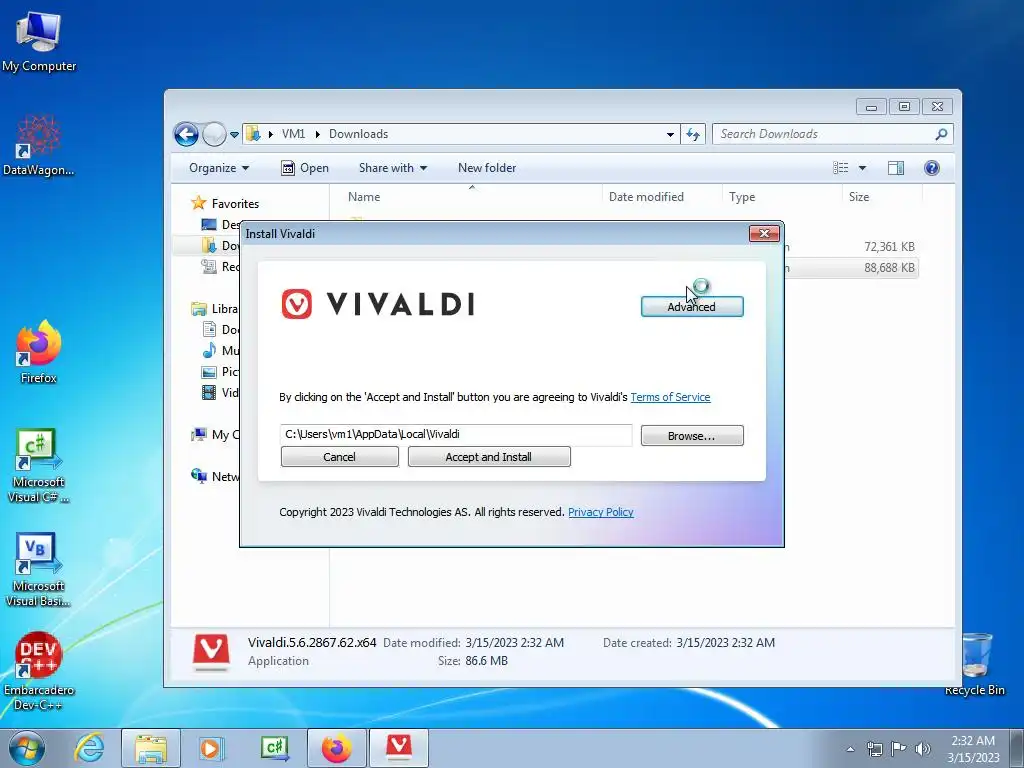This screenshot has height=768, width=1024.
Task: Click the Explorer Back arrow button
Action: point(186,135)
